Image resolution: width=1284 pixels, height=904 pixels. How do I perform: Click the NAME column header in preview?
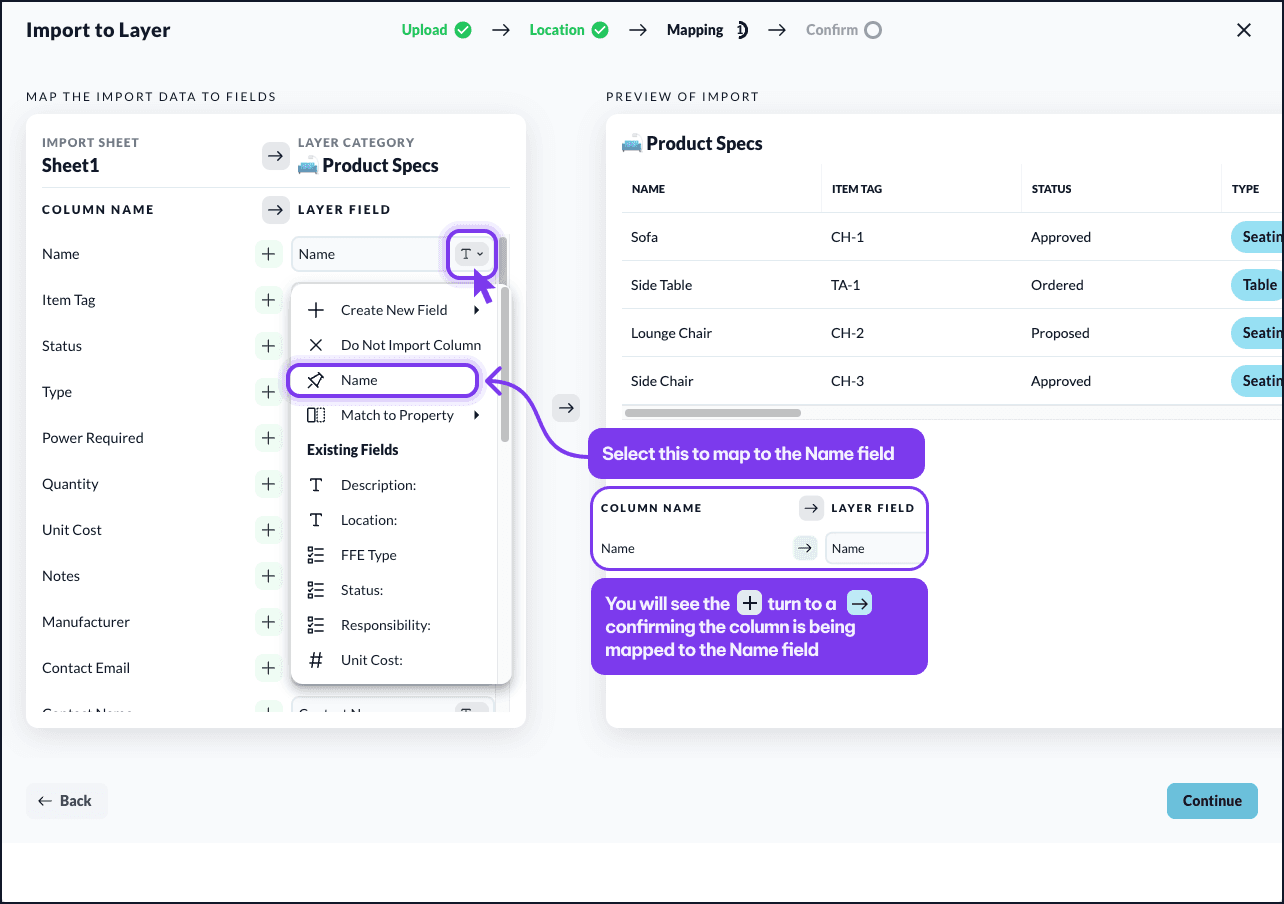[649, 189]
